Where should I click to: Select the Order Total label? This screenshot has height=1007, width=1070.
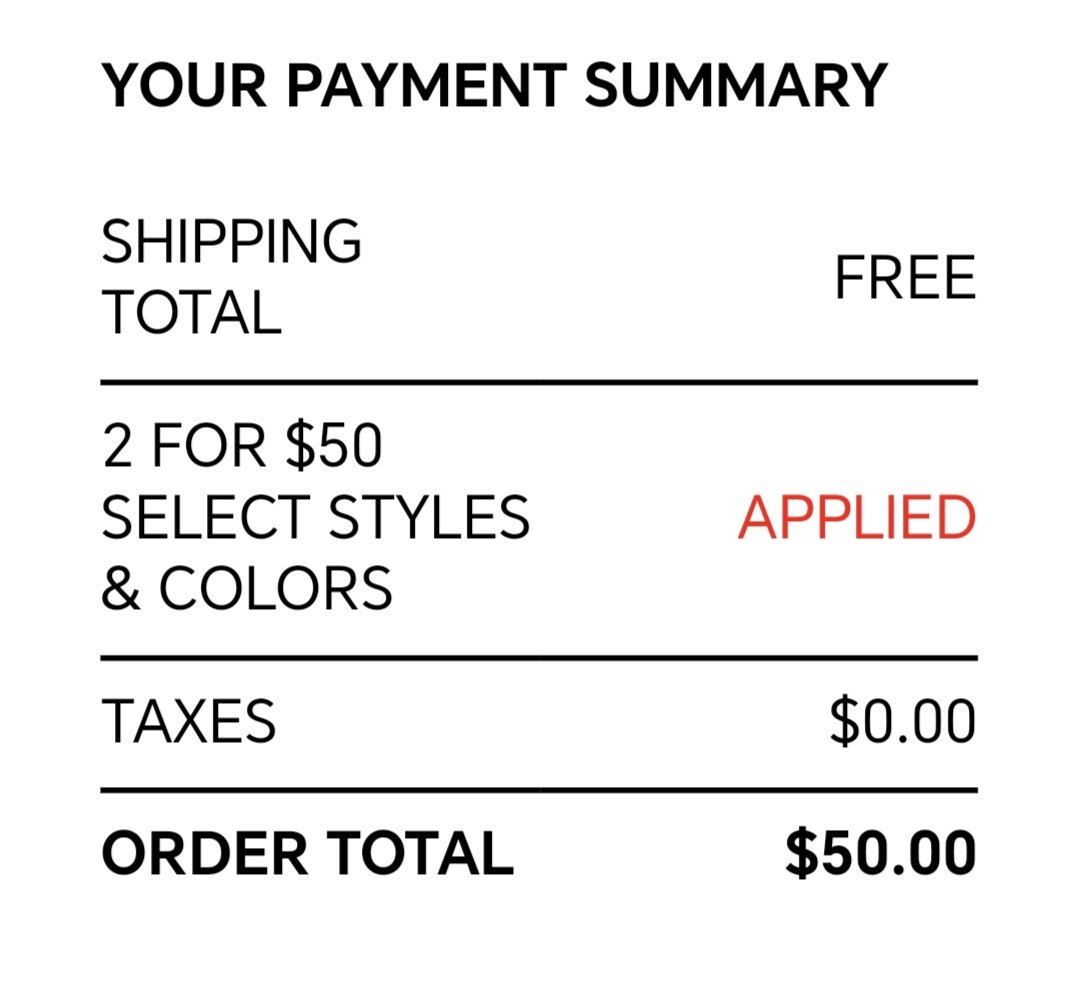307,853
